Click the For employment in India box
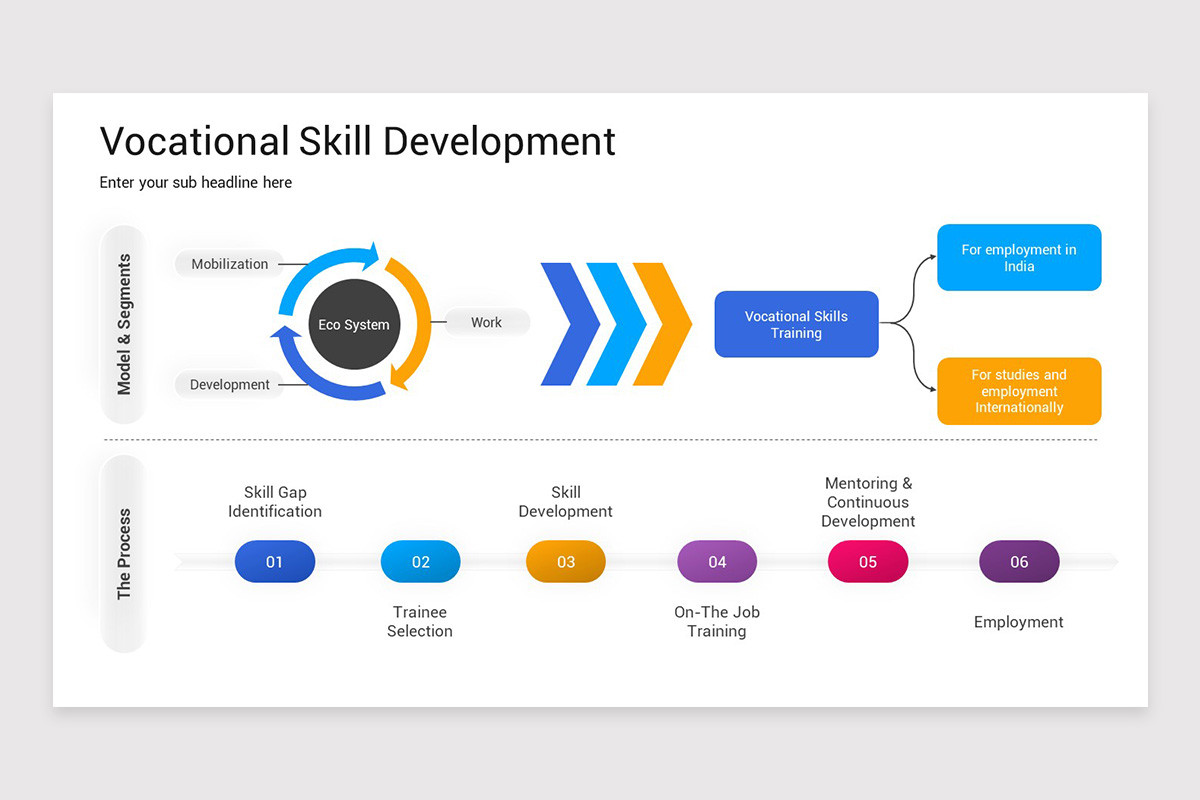1200x800 pixels. tap(1018, 257)
